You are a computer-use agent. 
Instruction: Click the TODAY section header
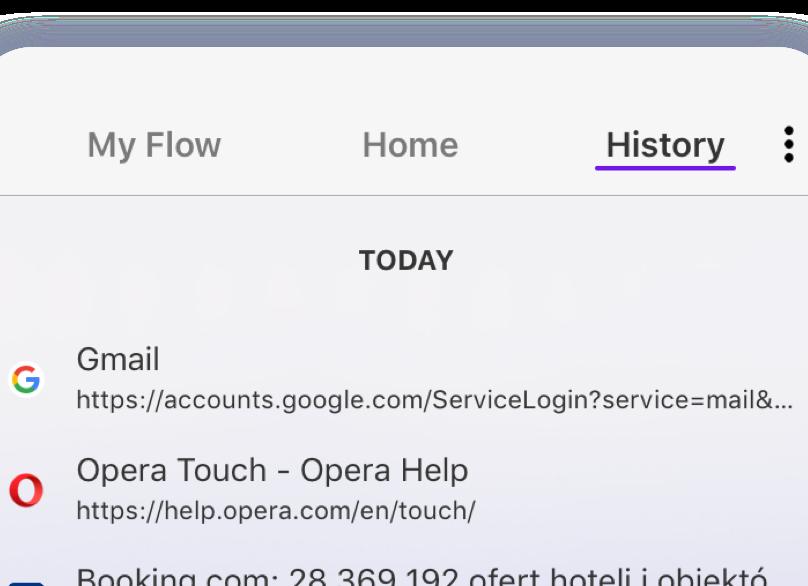(x=406, y=261)
